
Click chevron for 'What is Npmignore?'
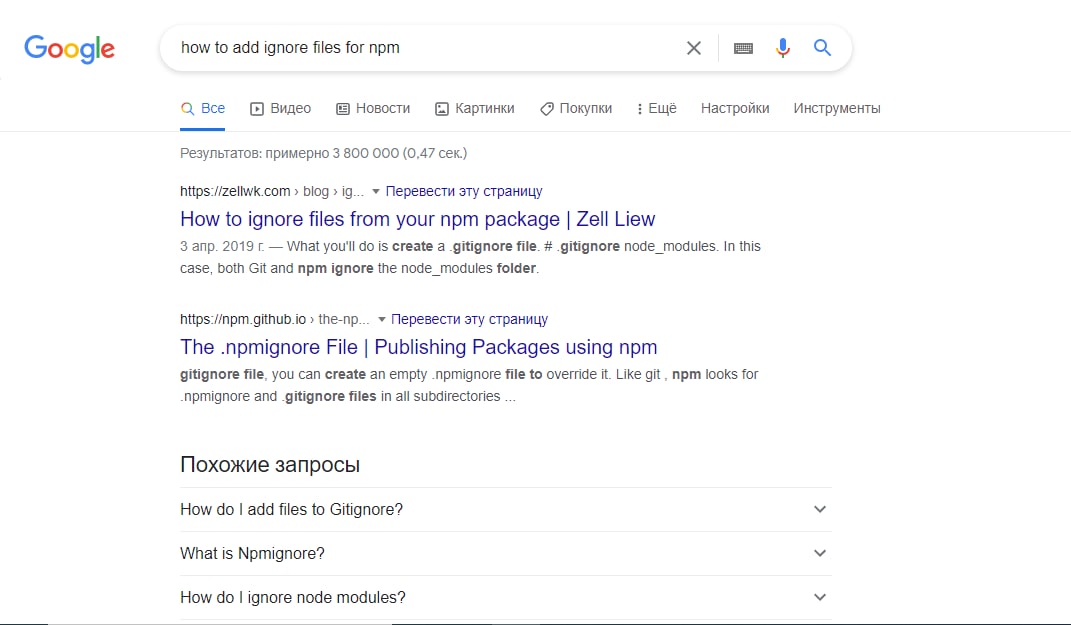point(820,553)
